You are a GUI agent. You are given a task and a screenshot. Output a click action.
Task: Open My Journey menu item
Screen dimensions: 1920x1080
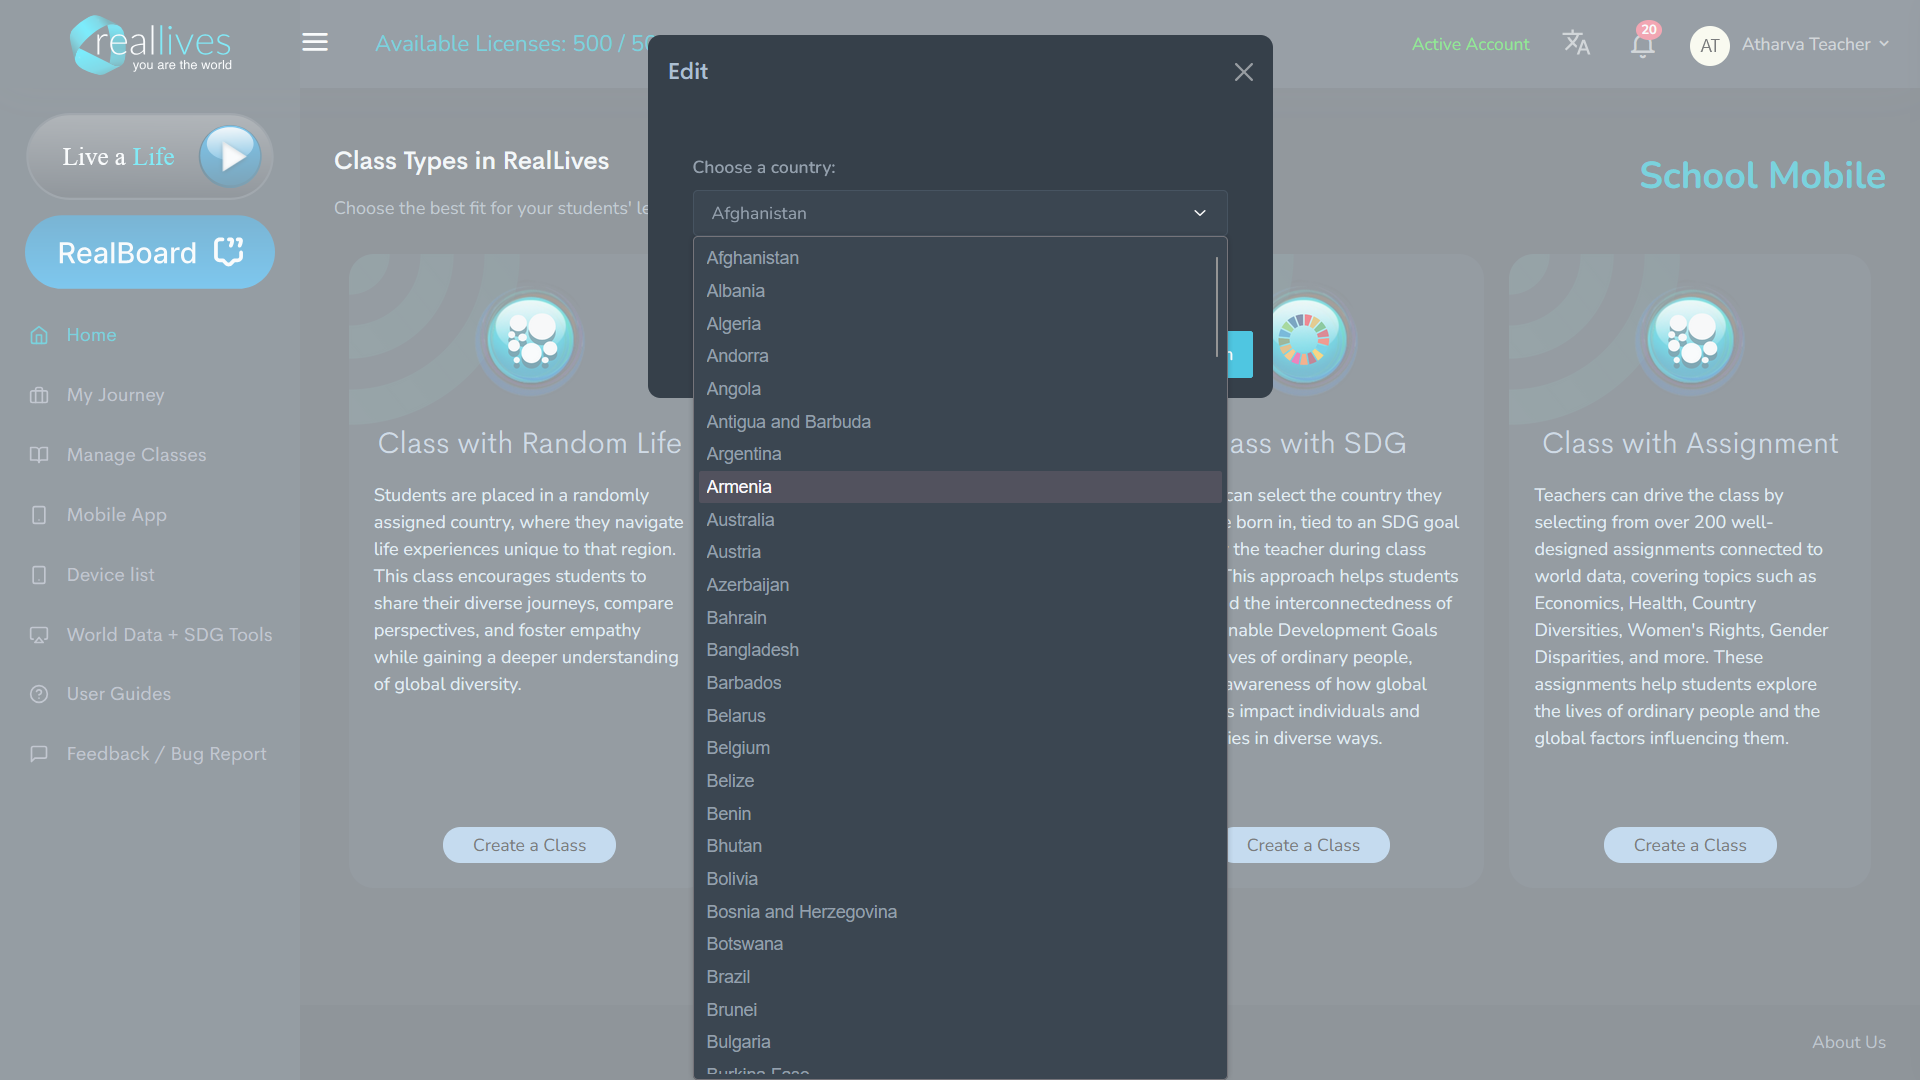pyautogui.click(x=116, y=395)
